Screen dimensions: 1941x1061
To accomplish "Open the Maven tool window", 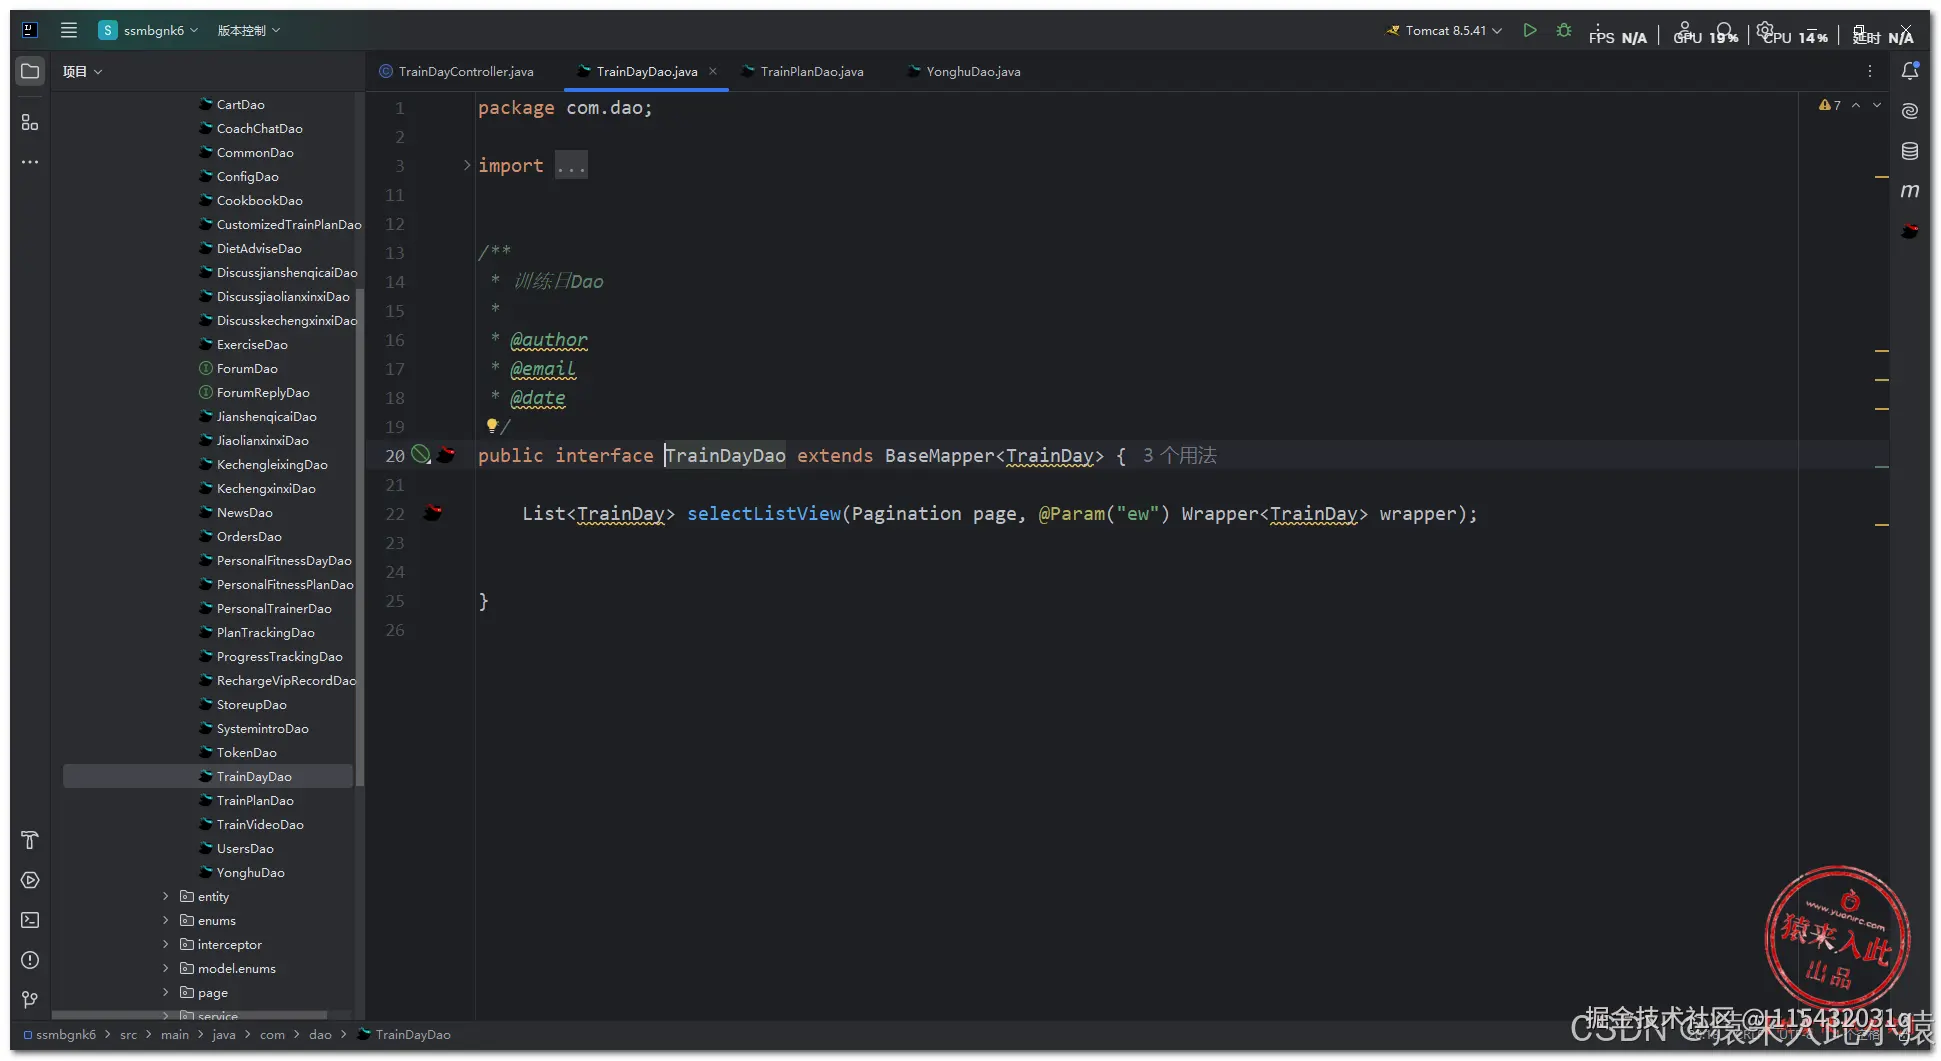I will 1910,191.
